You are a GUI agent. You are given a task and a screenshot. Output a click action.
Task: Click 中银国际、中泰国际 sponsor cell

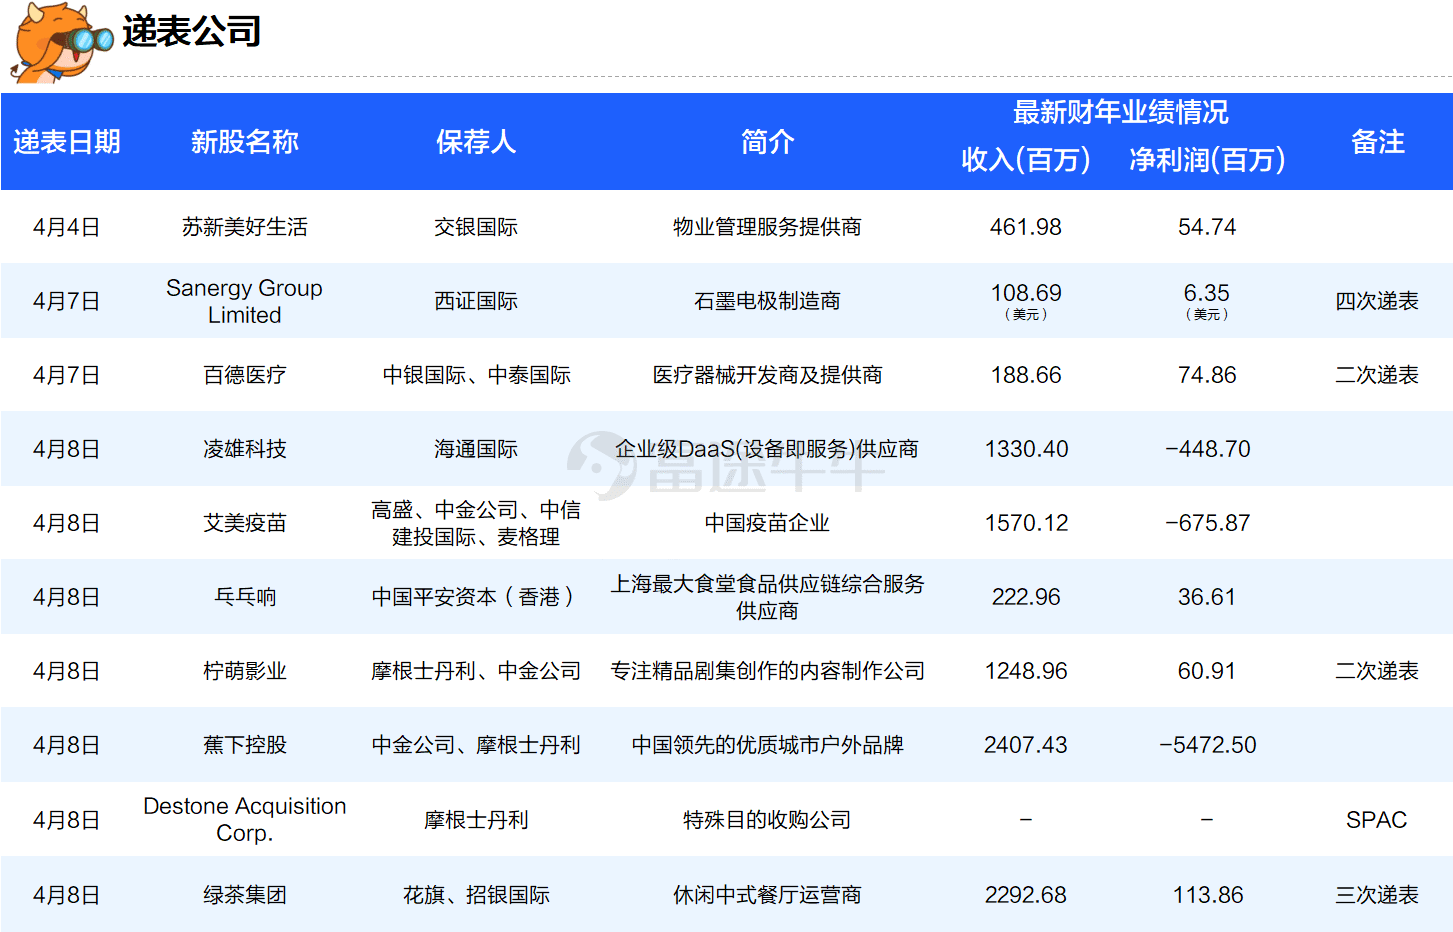click(x=476, y=375)
